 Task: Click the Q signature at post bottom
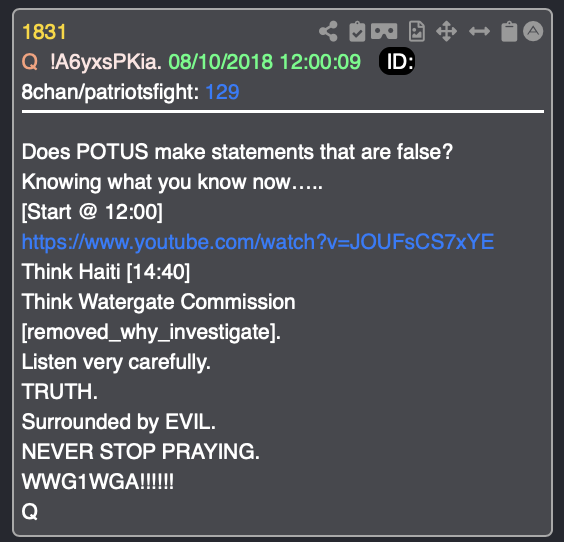(x=29, y=511)
